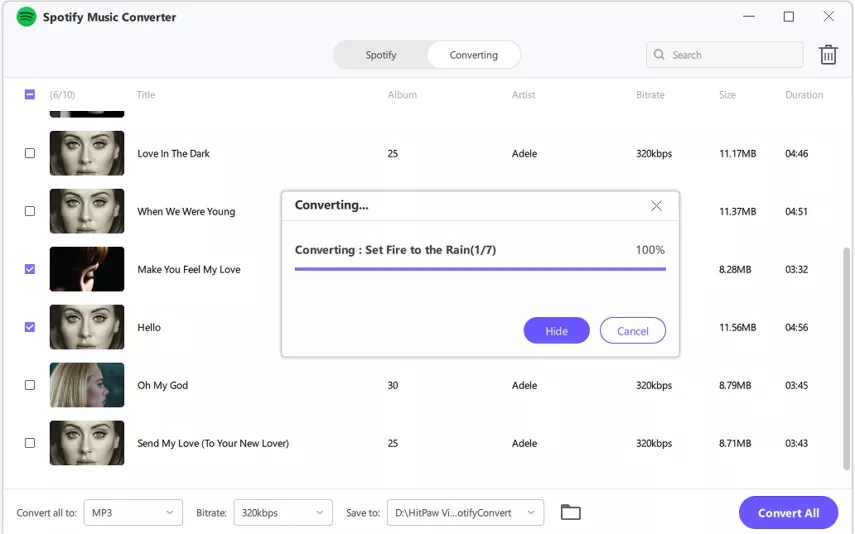Select the Converting tab
The height and width of the screenshot is (534, 855).
coord(474,55)
